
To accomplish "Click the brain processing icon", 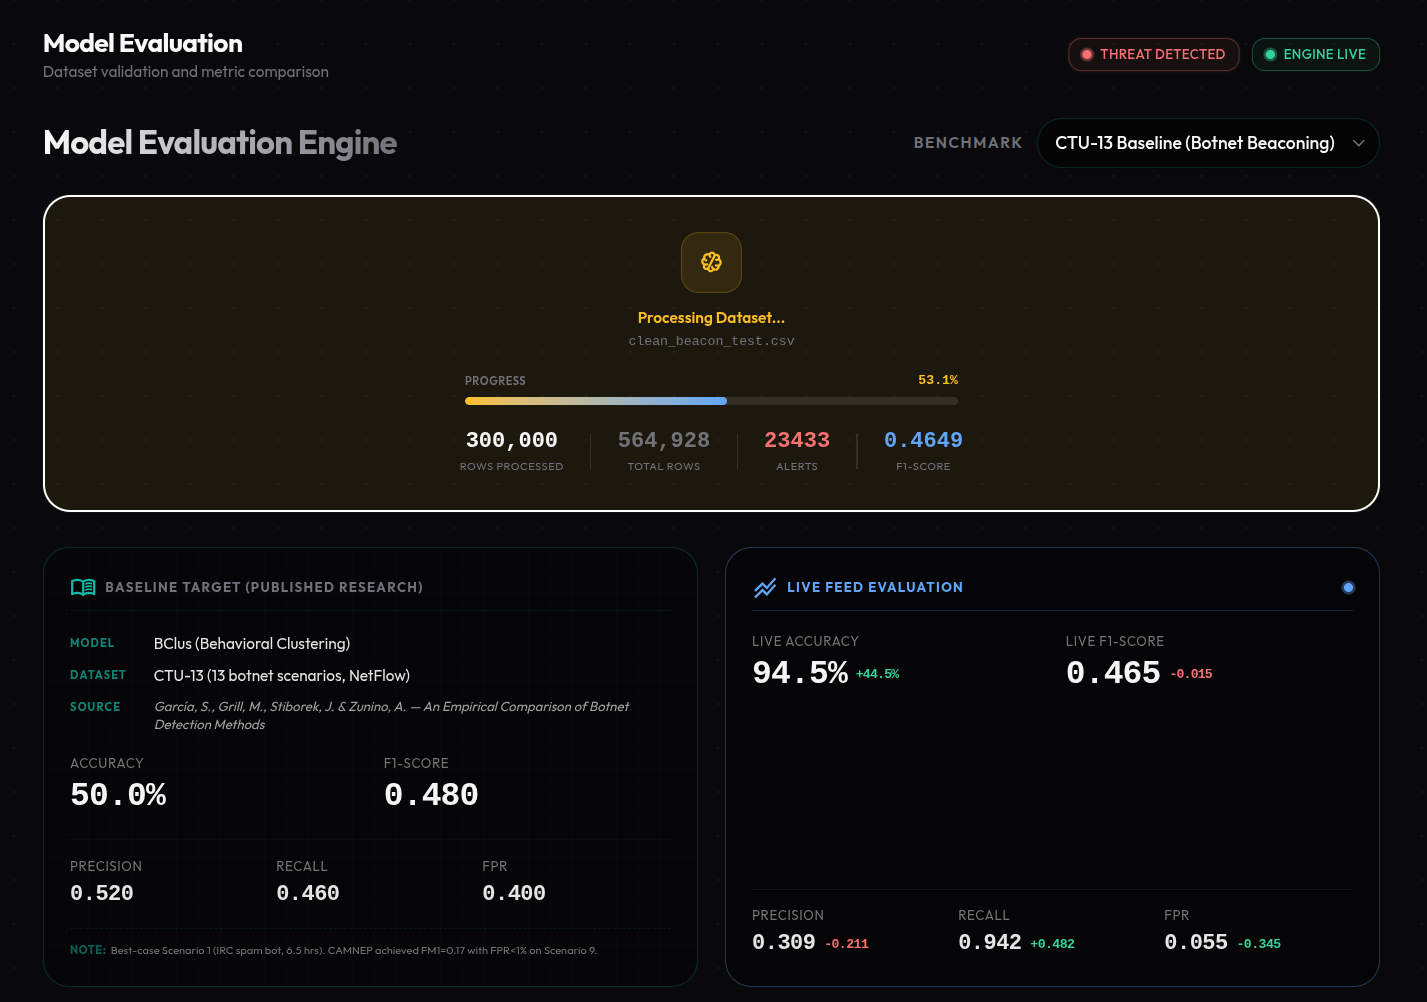I will 711,262.
